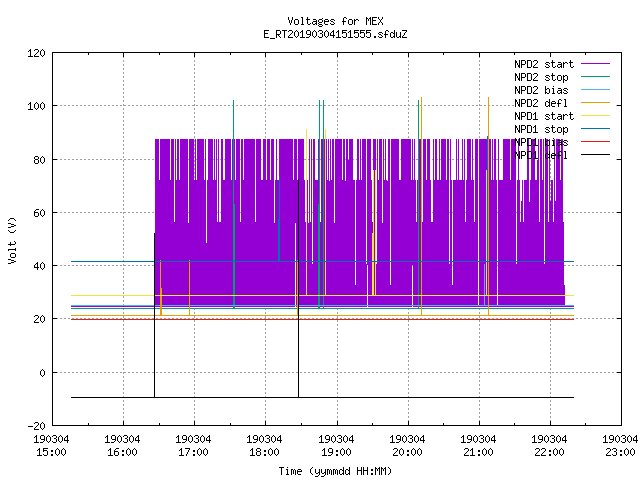This screenshot has width=640, height=480.
Task: Click the black NPD1 defl legend line sample
Action: tap(595, 155)
